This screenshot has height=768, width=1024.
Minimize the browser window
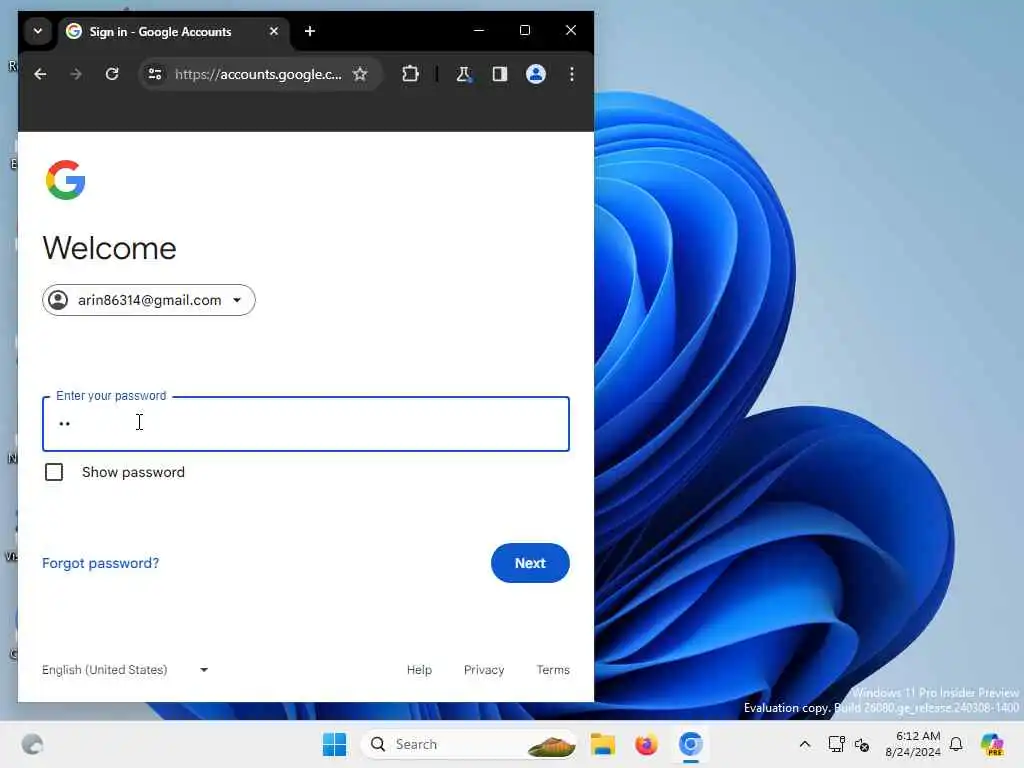(479, 31)
